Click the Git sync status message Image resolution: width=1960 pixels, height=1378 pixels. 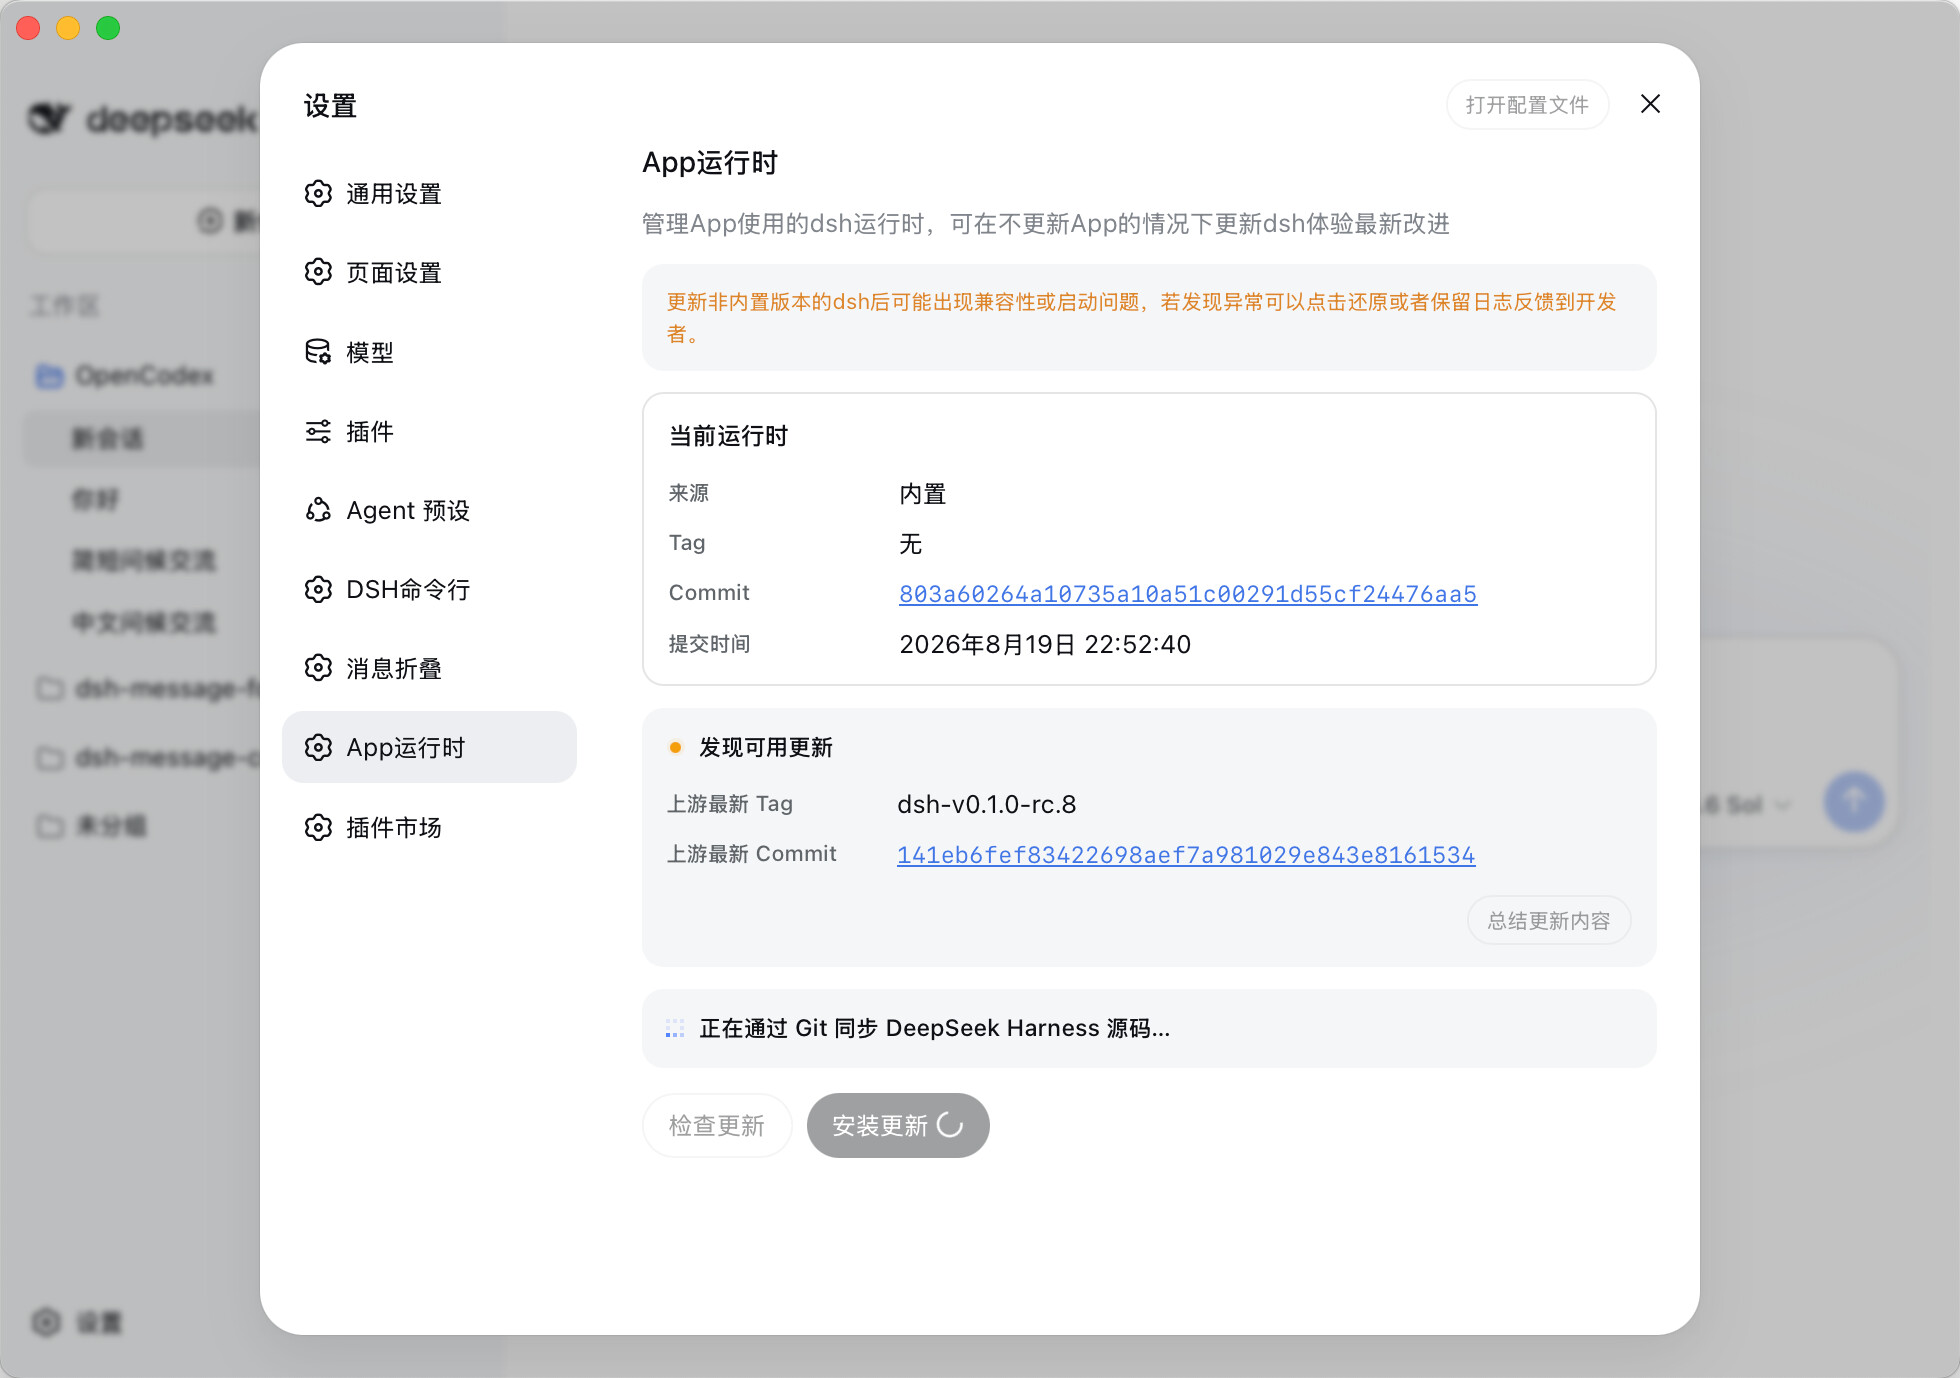point(935,1028)
